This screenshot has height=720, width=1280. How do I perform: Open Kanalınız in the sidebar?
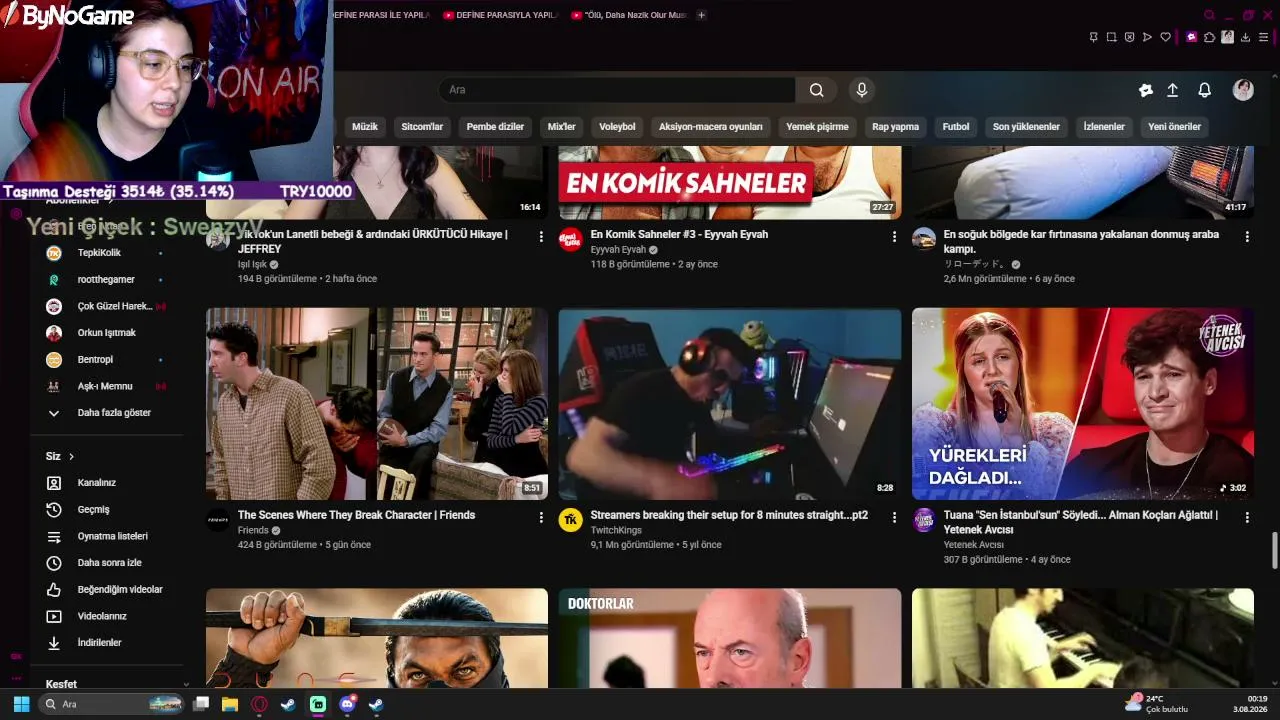click(105, 483)
